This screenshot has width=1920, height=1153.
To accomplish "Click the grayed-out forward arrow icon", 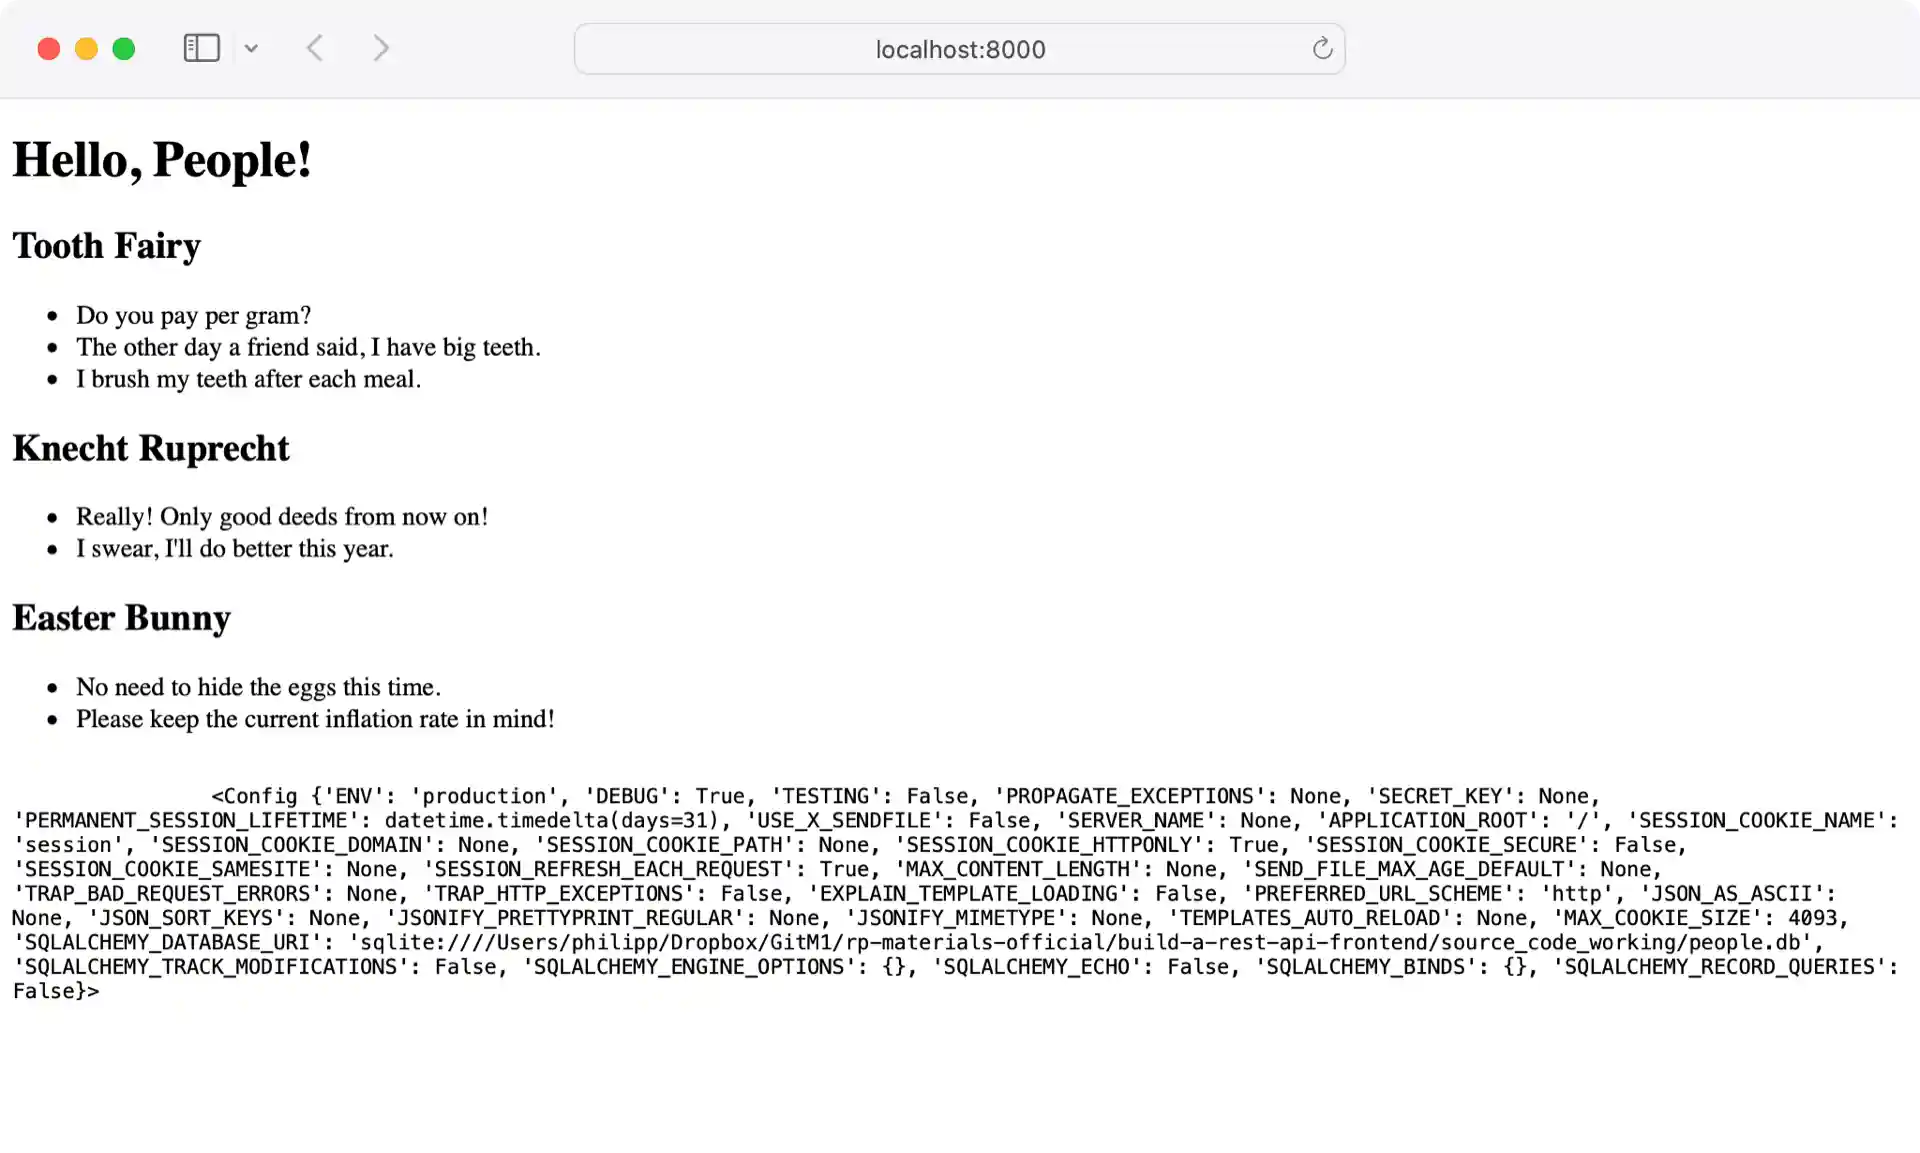I will coord(380,47).
